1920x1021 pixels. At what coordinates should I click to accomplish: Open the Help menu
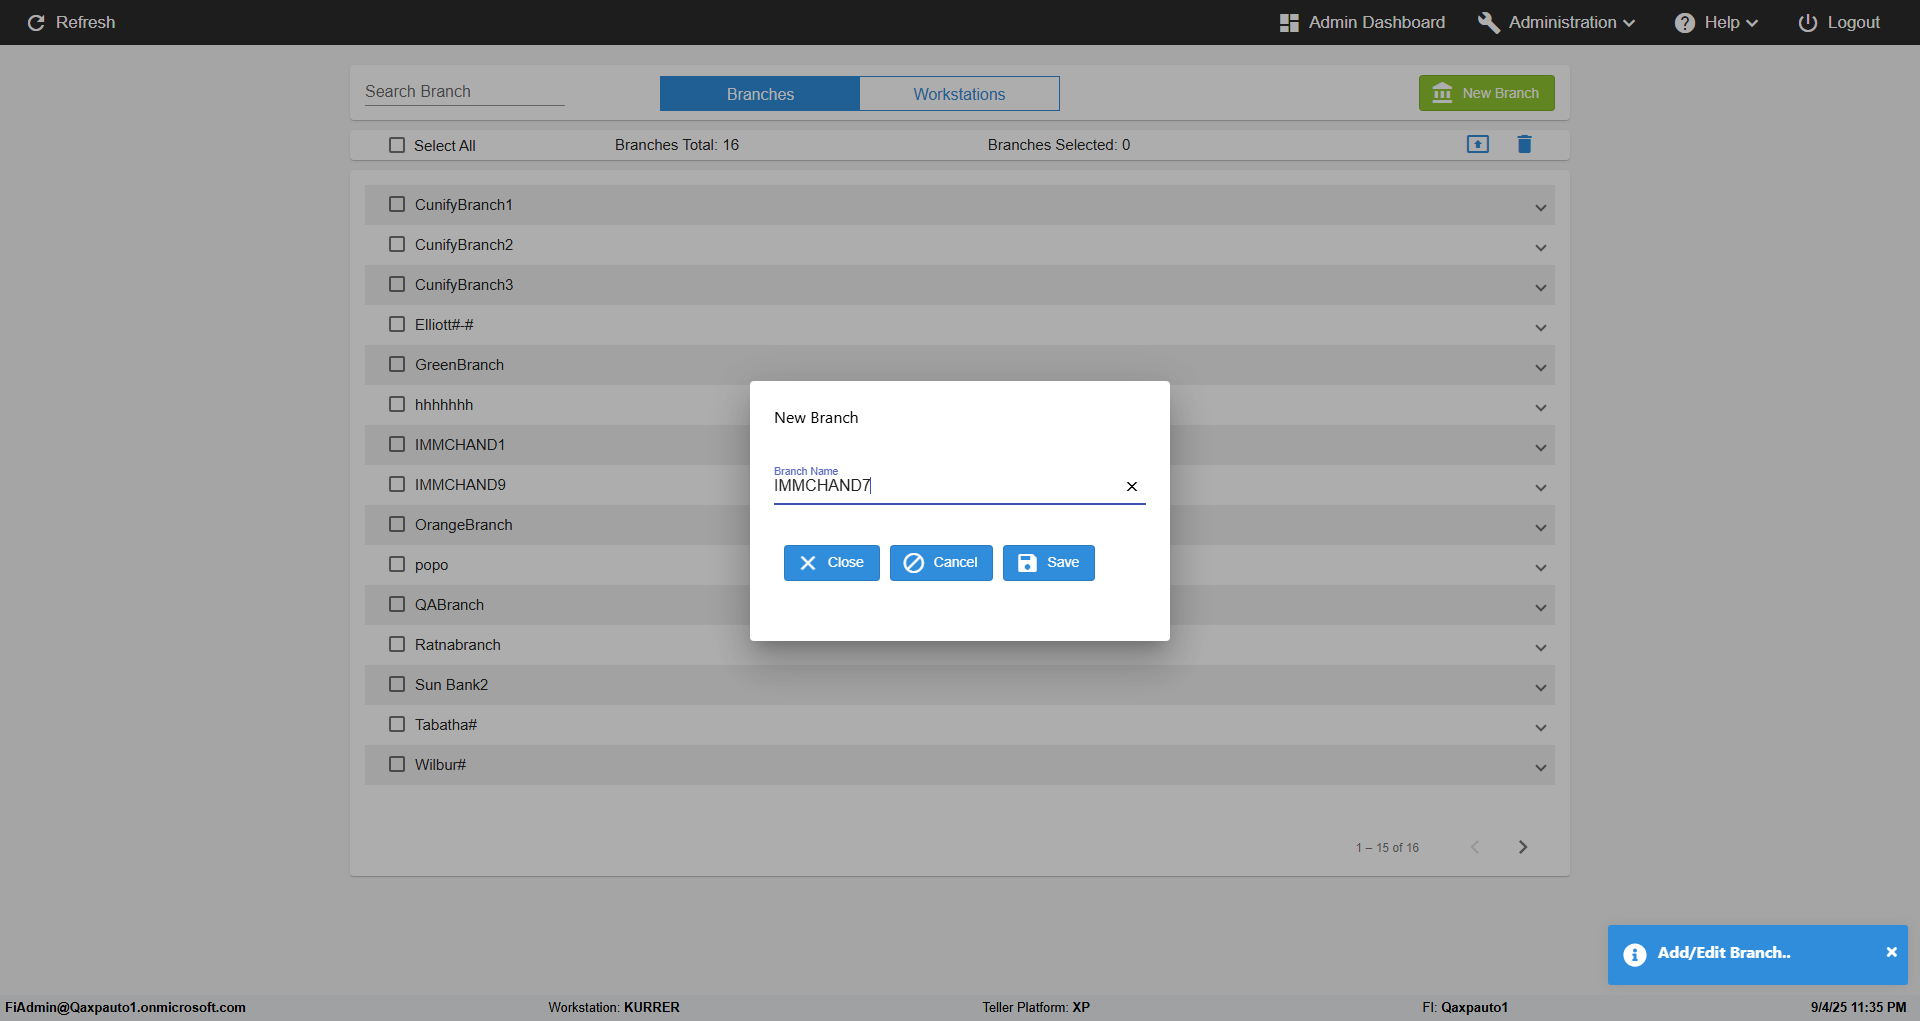pos(1716,22)
